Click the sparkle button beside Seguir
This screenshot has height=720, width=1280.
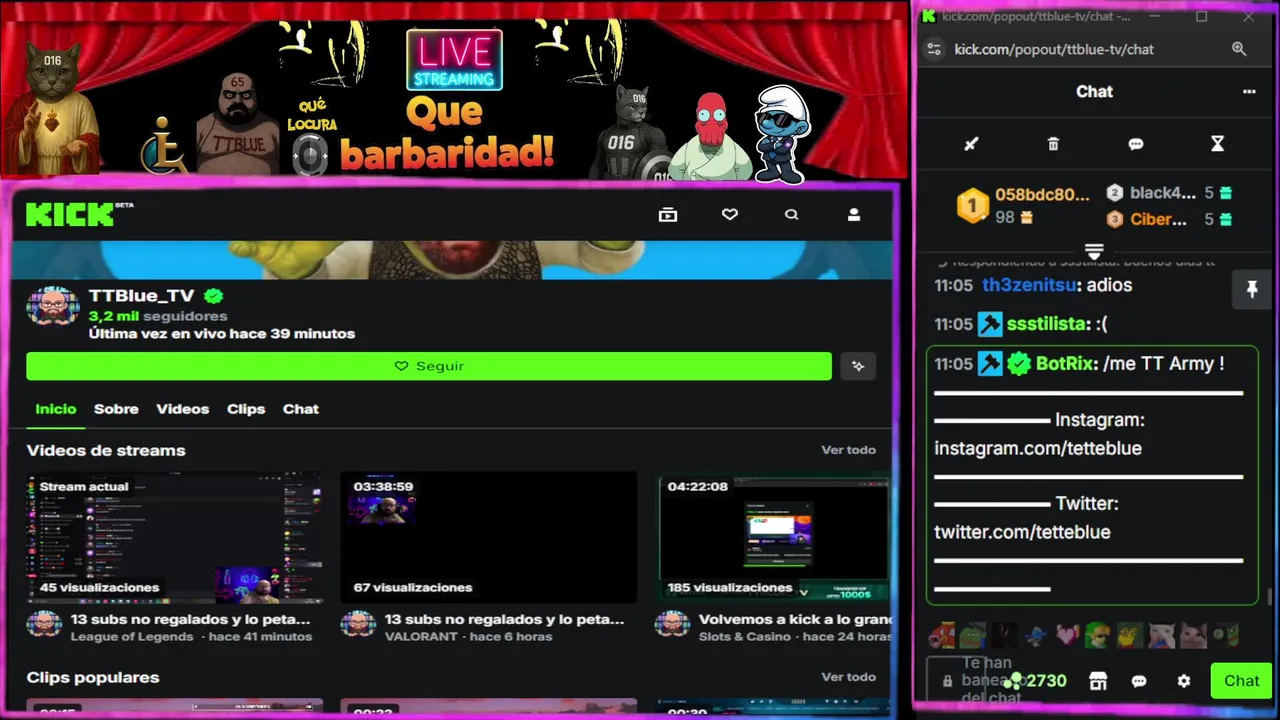tap(858, 366)
